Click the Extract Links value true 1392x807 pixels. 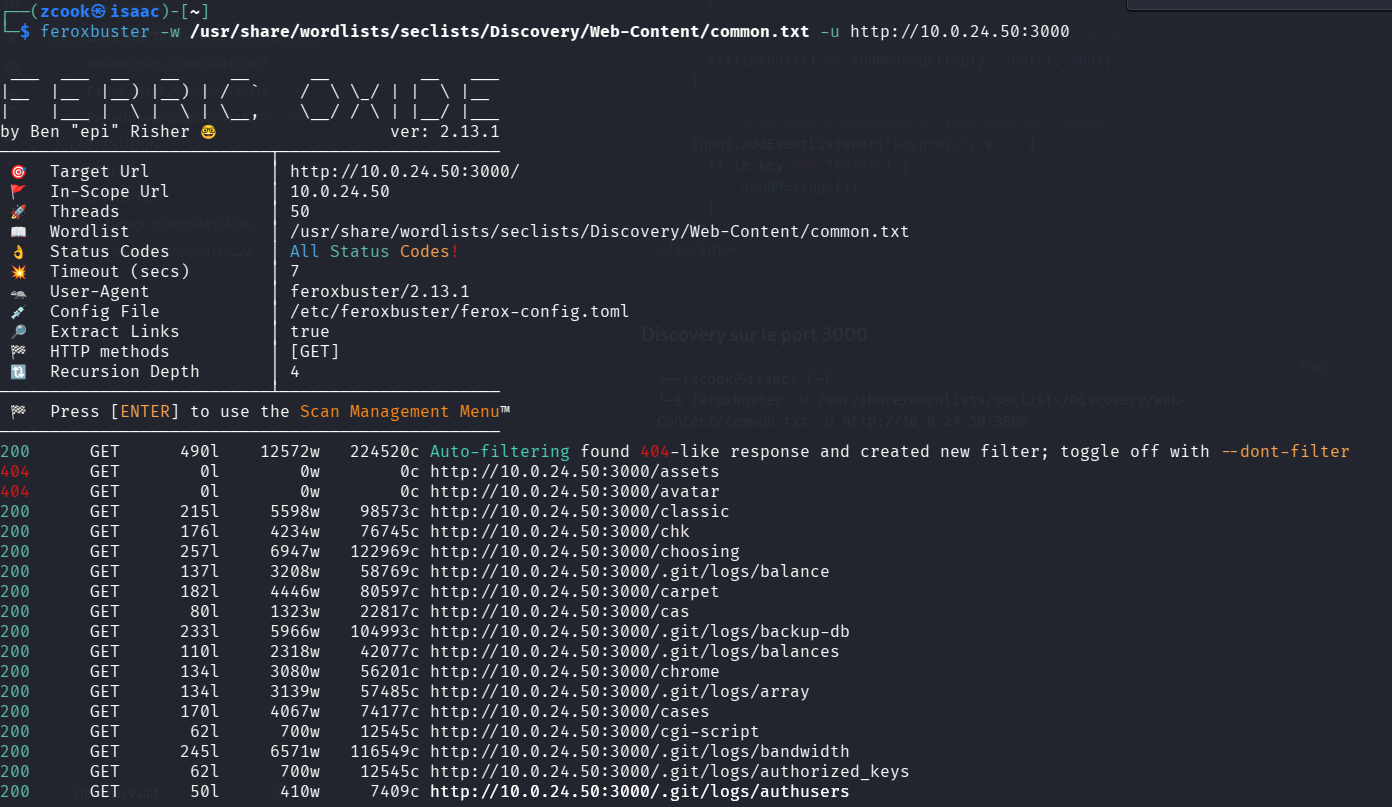click(310, 332)
